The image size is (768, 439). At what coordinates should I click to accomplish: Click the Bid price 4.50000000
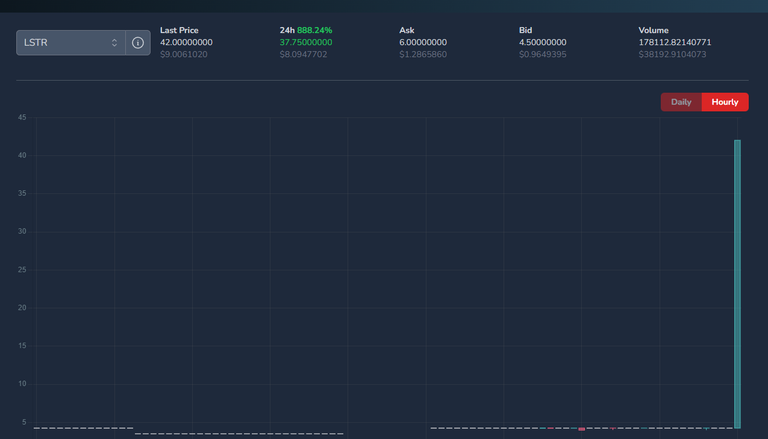click(x=543, y=42)
